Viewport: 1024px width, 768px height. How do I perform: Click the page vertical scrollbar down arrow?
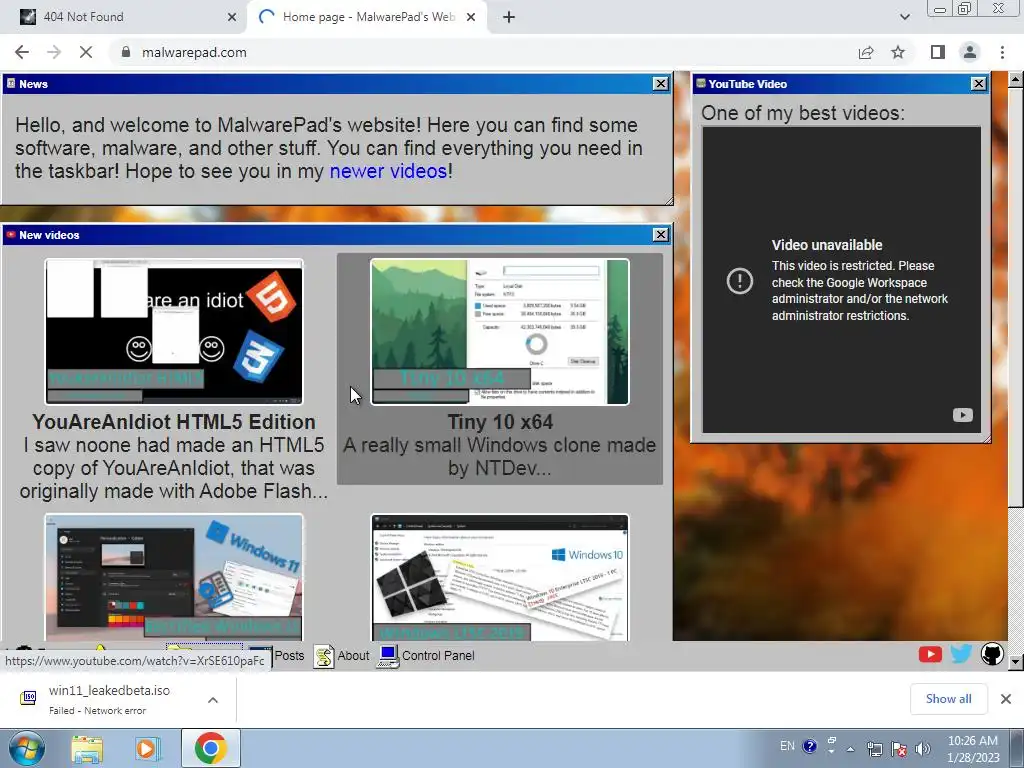pos(1016,662)
